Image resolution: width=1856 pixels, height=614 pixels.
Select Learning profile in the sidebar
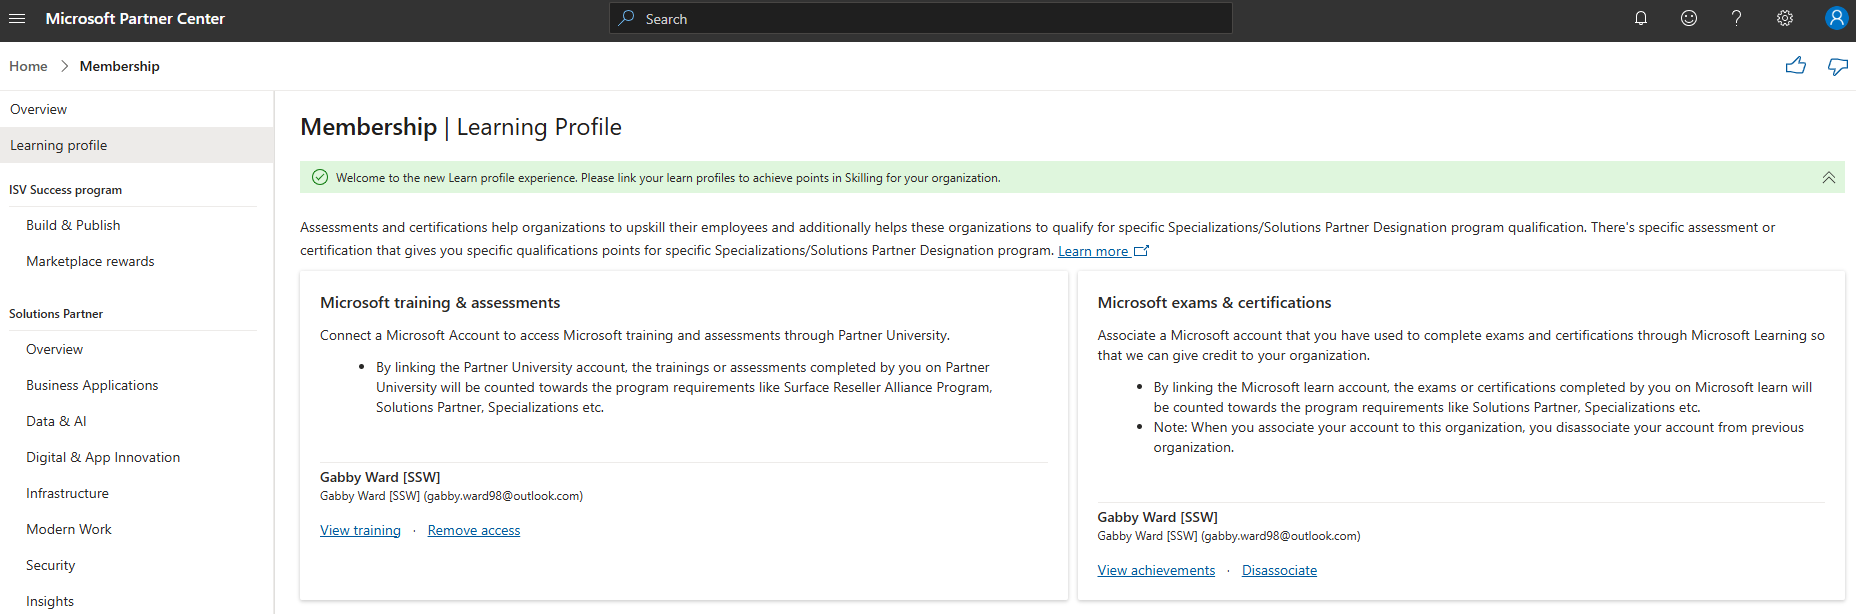click(x=137, y=145)
